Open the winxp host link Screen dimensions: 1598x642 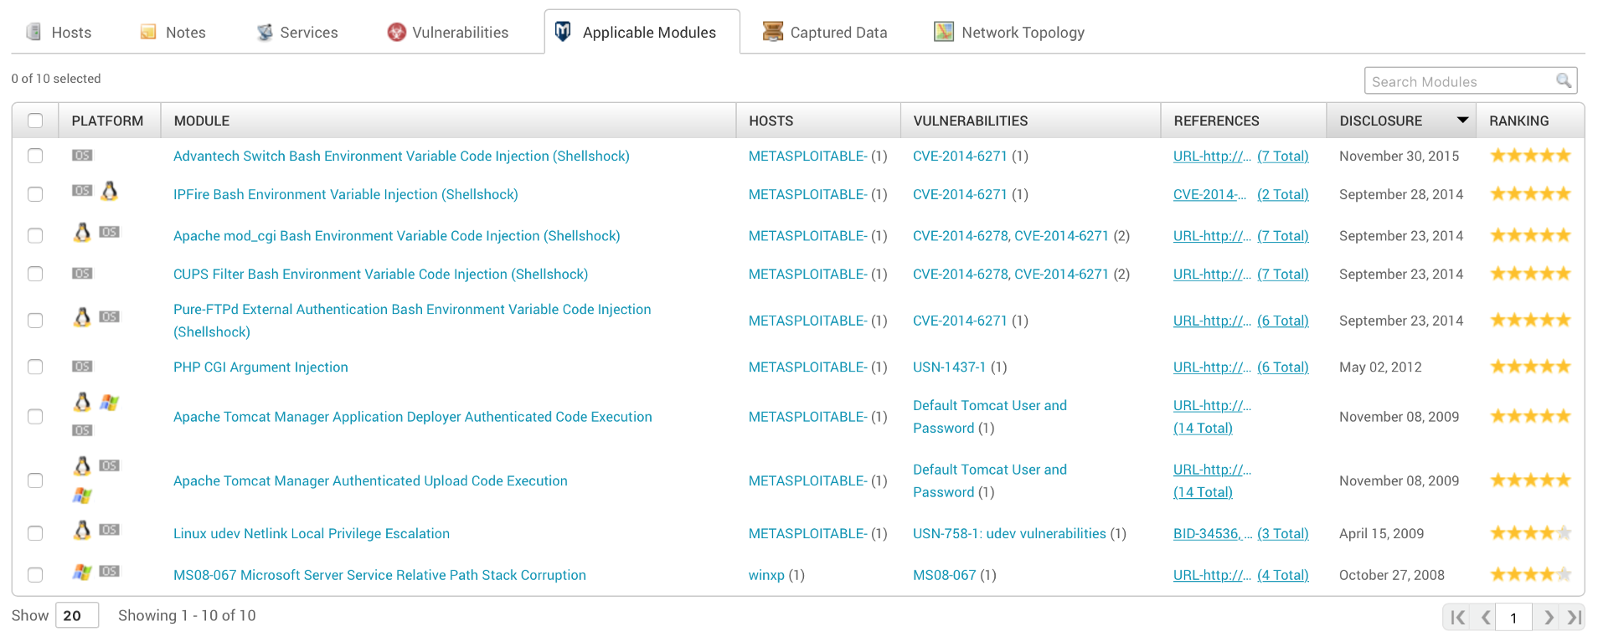coord(766,575)
